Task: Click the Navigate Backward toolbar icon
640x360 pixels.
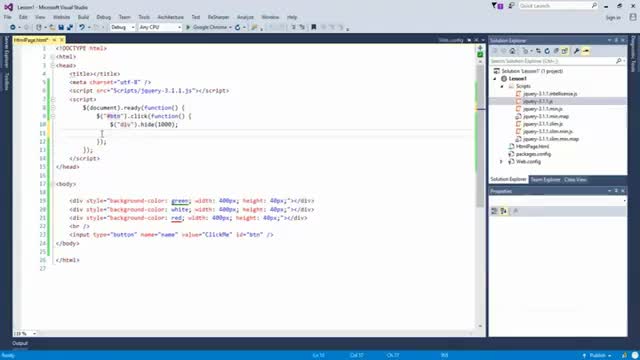Action: (13, 27)
